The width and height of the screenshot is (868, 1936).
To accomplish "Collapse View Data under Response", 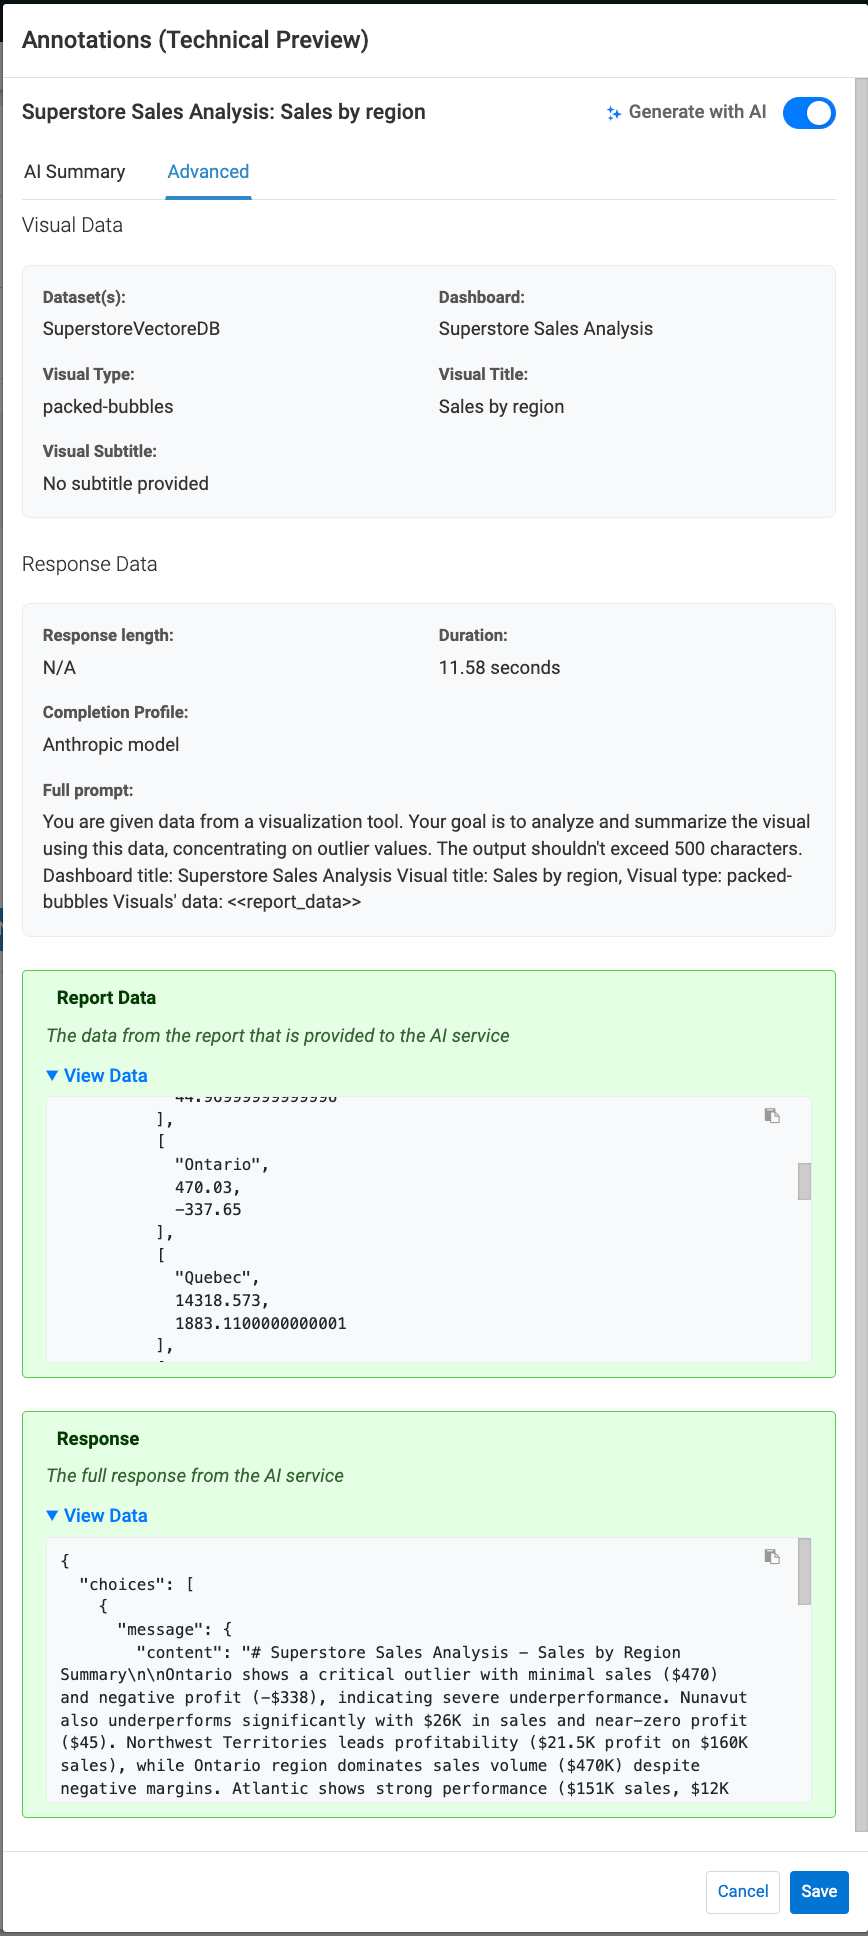I will tap(97, 1516).
